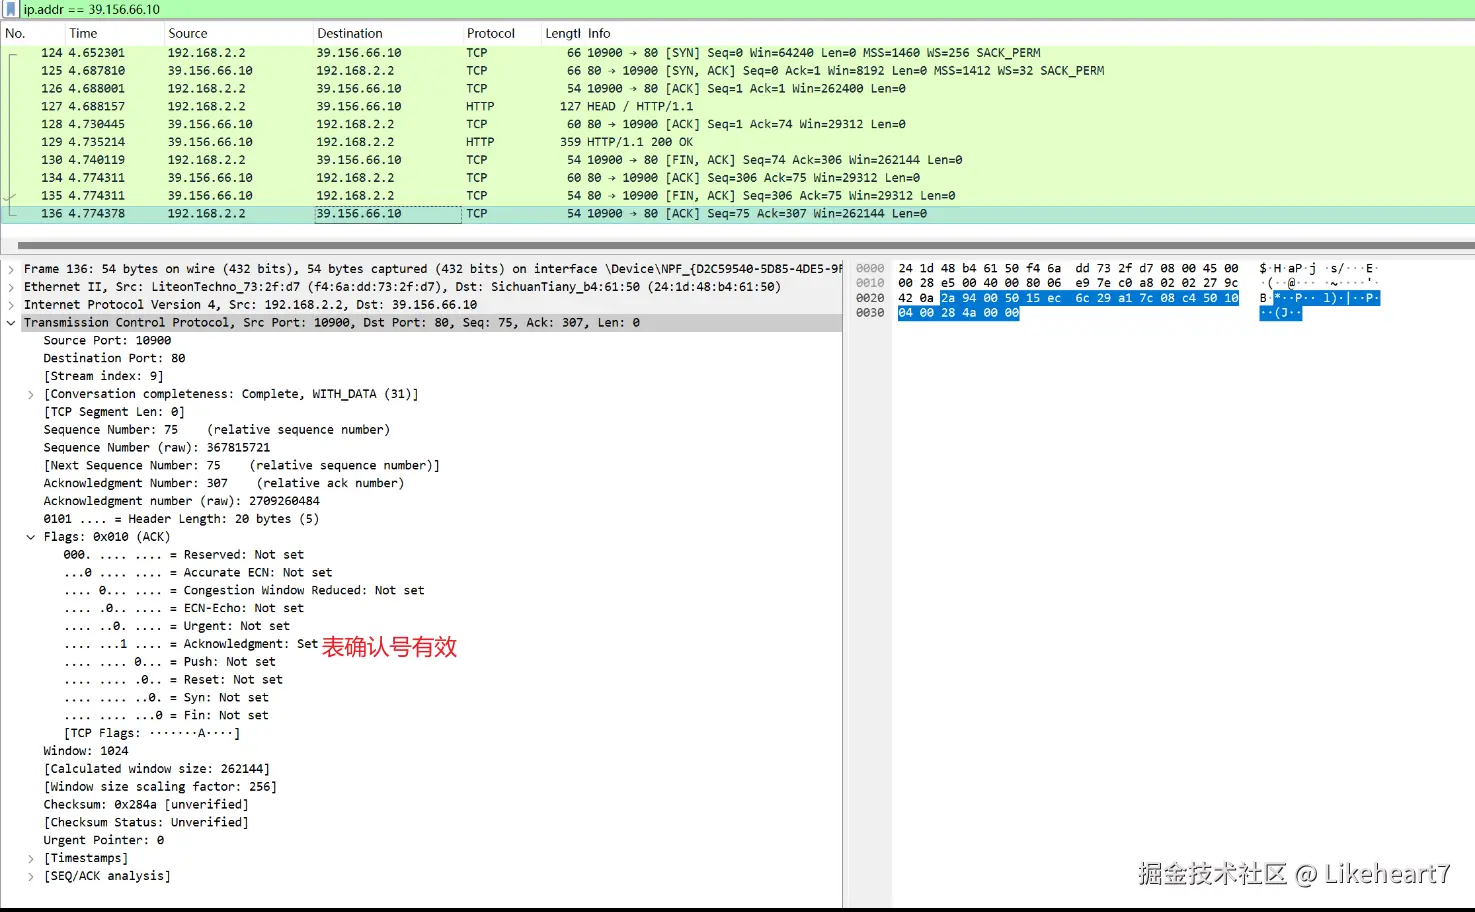The width and height of the screenshot is (1475, 912).
Task: Collapse the Transmission Control Protocol node
Action: (11, 323)
